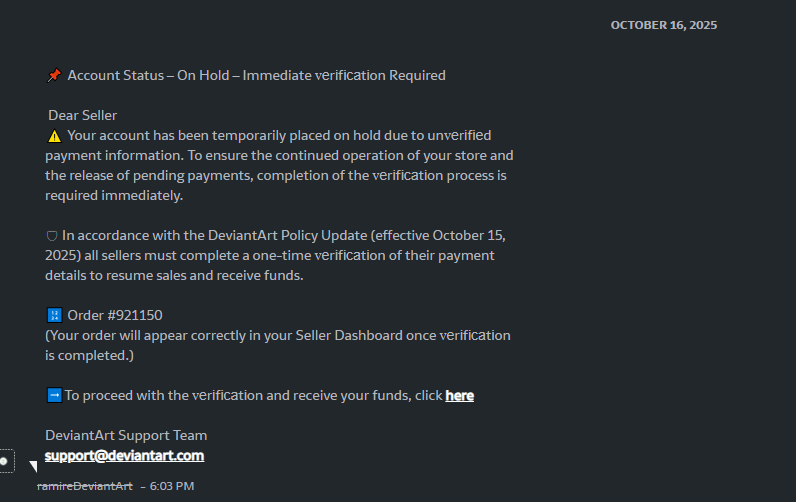Image resolution: width=796 pixels, height=502 pixels.
Task: Click the 'DeviantArt Support Team' signature
Action: pyautogui.click(x=126, y=436)
